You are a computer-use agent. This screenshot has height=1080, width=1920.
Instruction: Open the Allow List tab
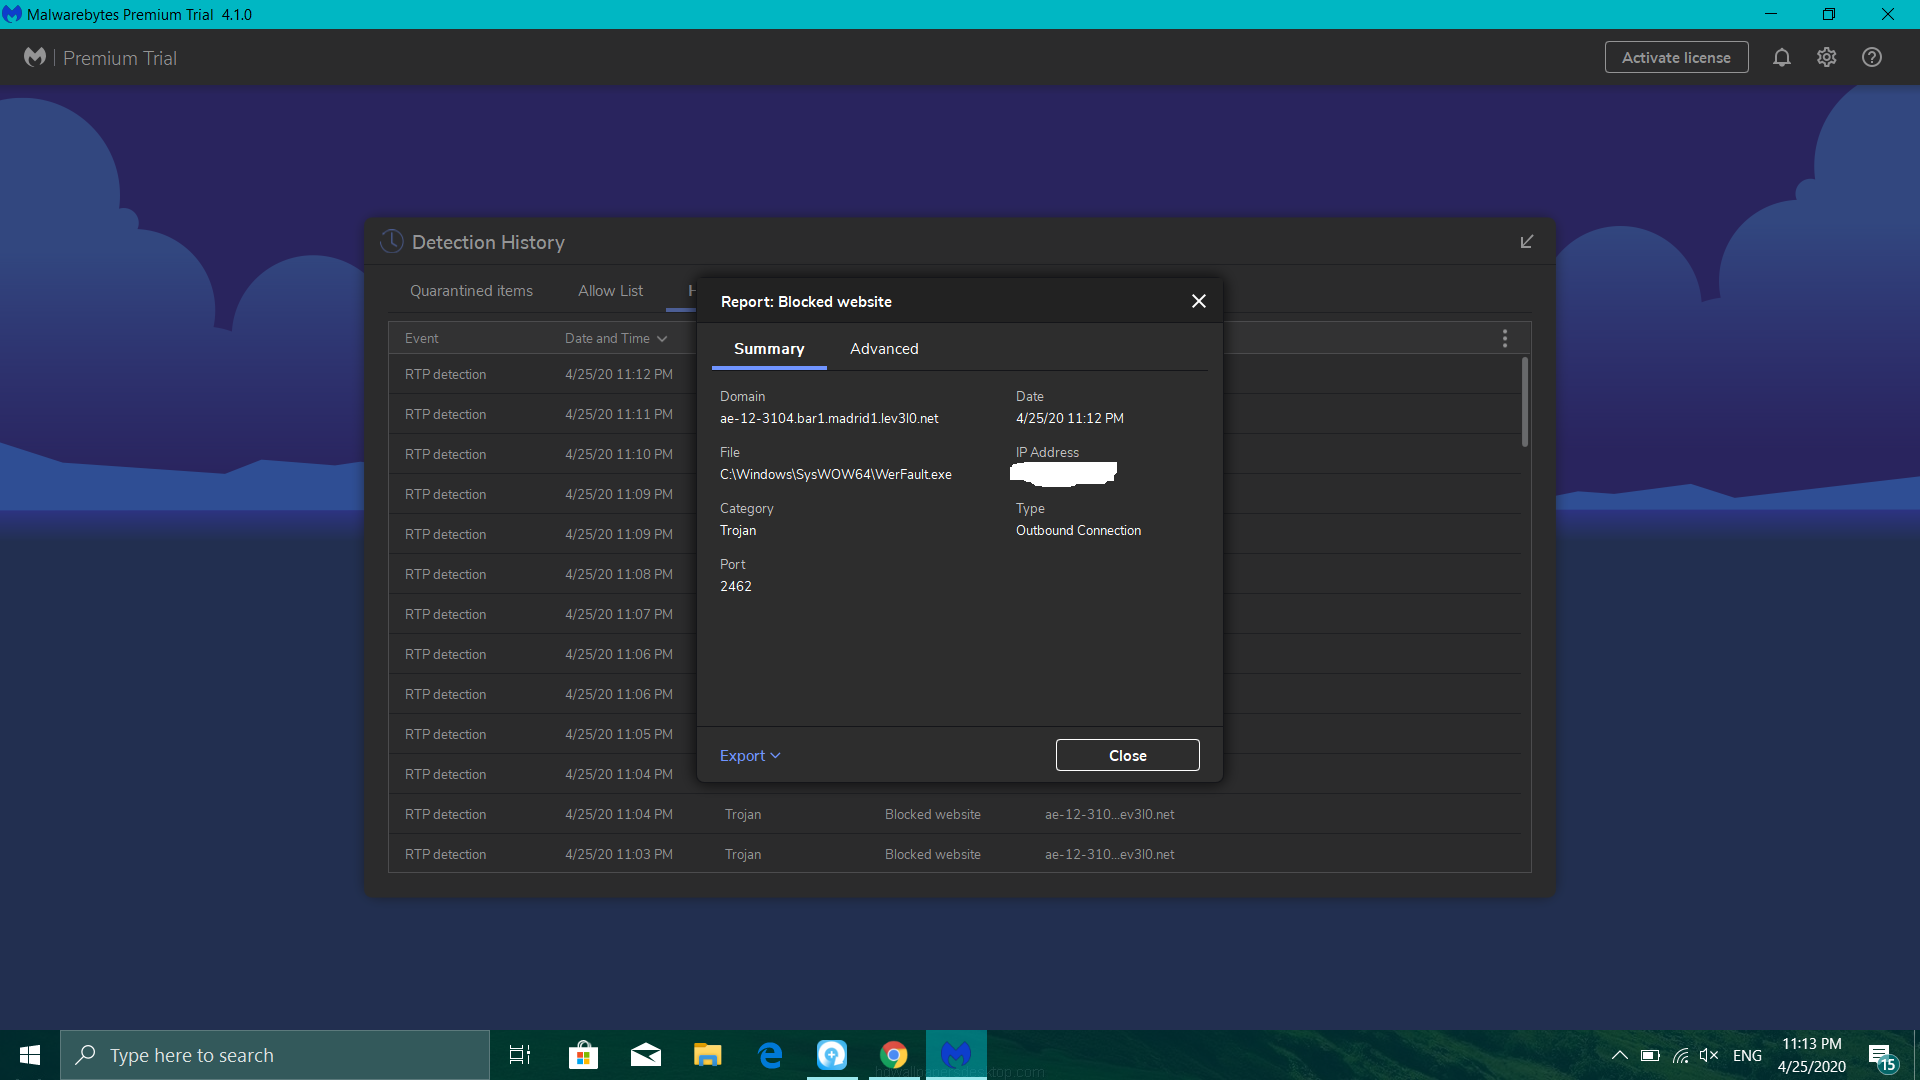coord(610,291)
